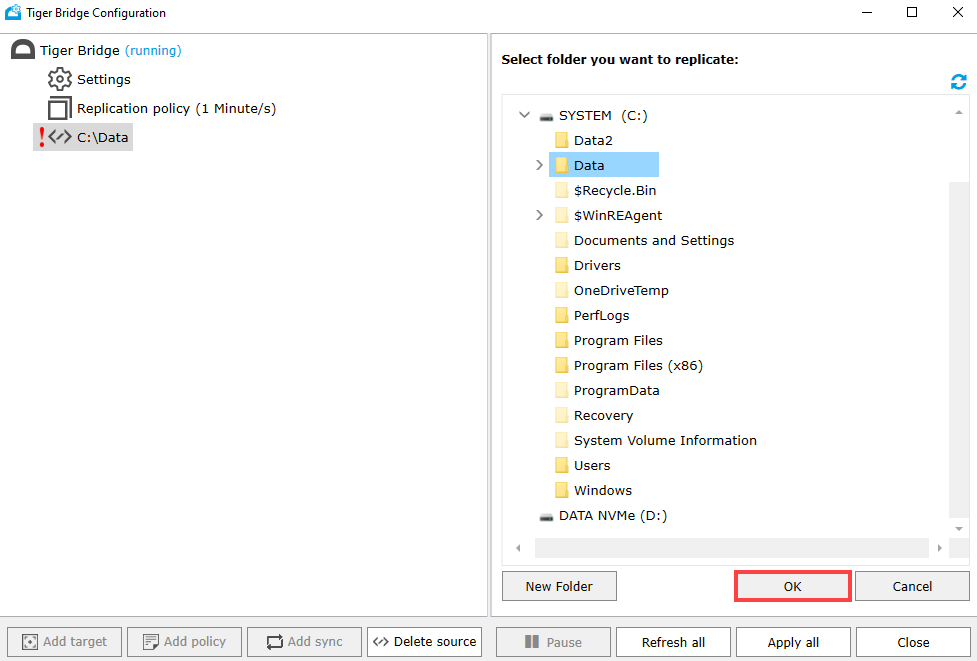Viewport: 977px width, 661px height.
Task: Click Apply all
Action: [793, 642]
